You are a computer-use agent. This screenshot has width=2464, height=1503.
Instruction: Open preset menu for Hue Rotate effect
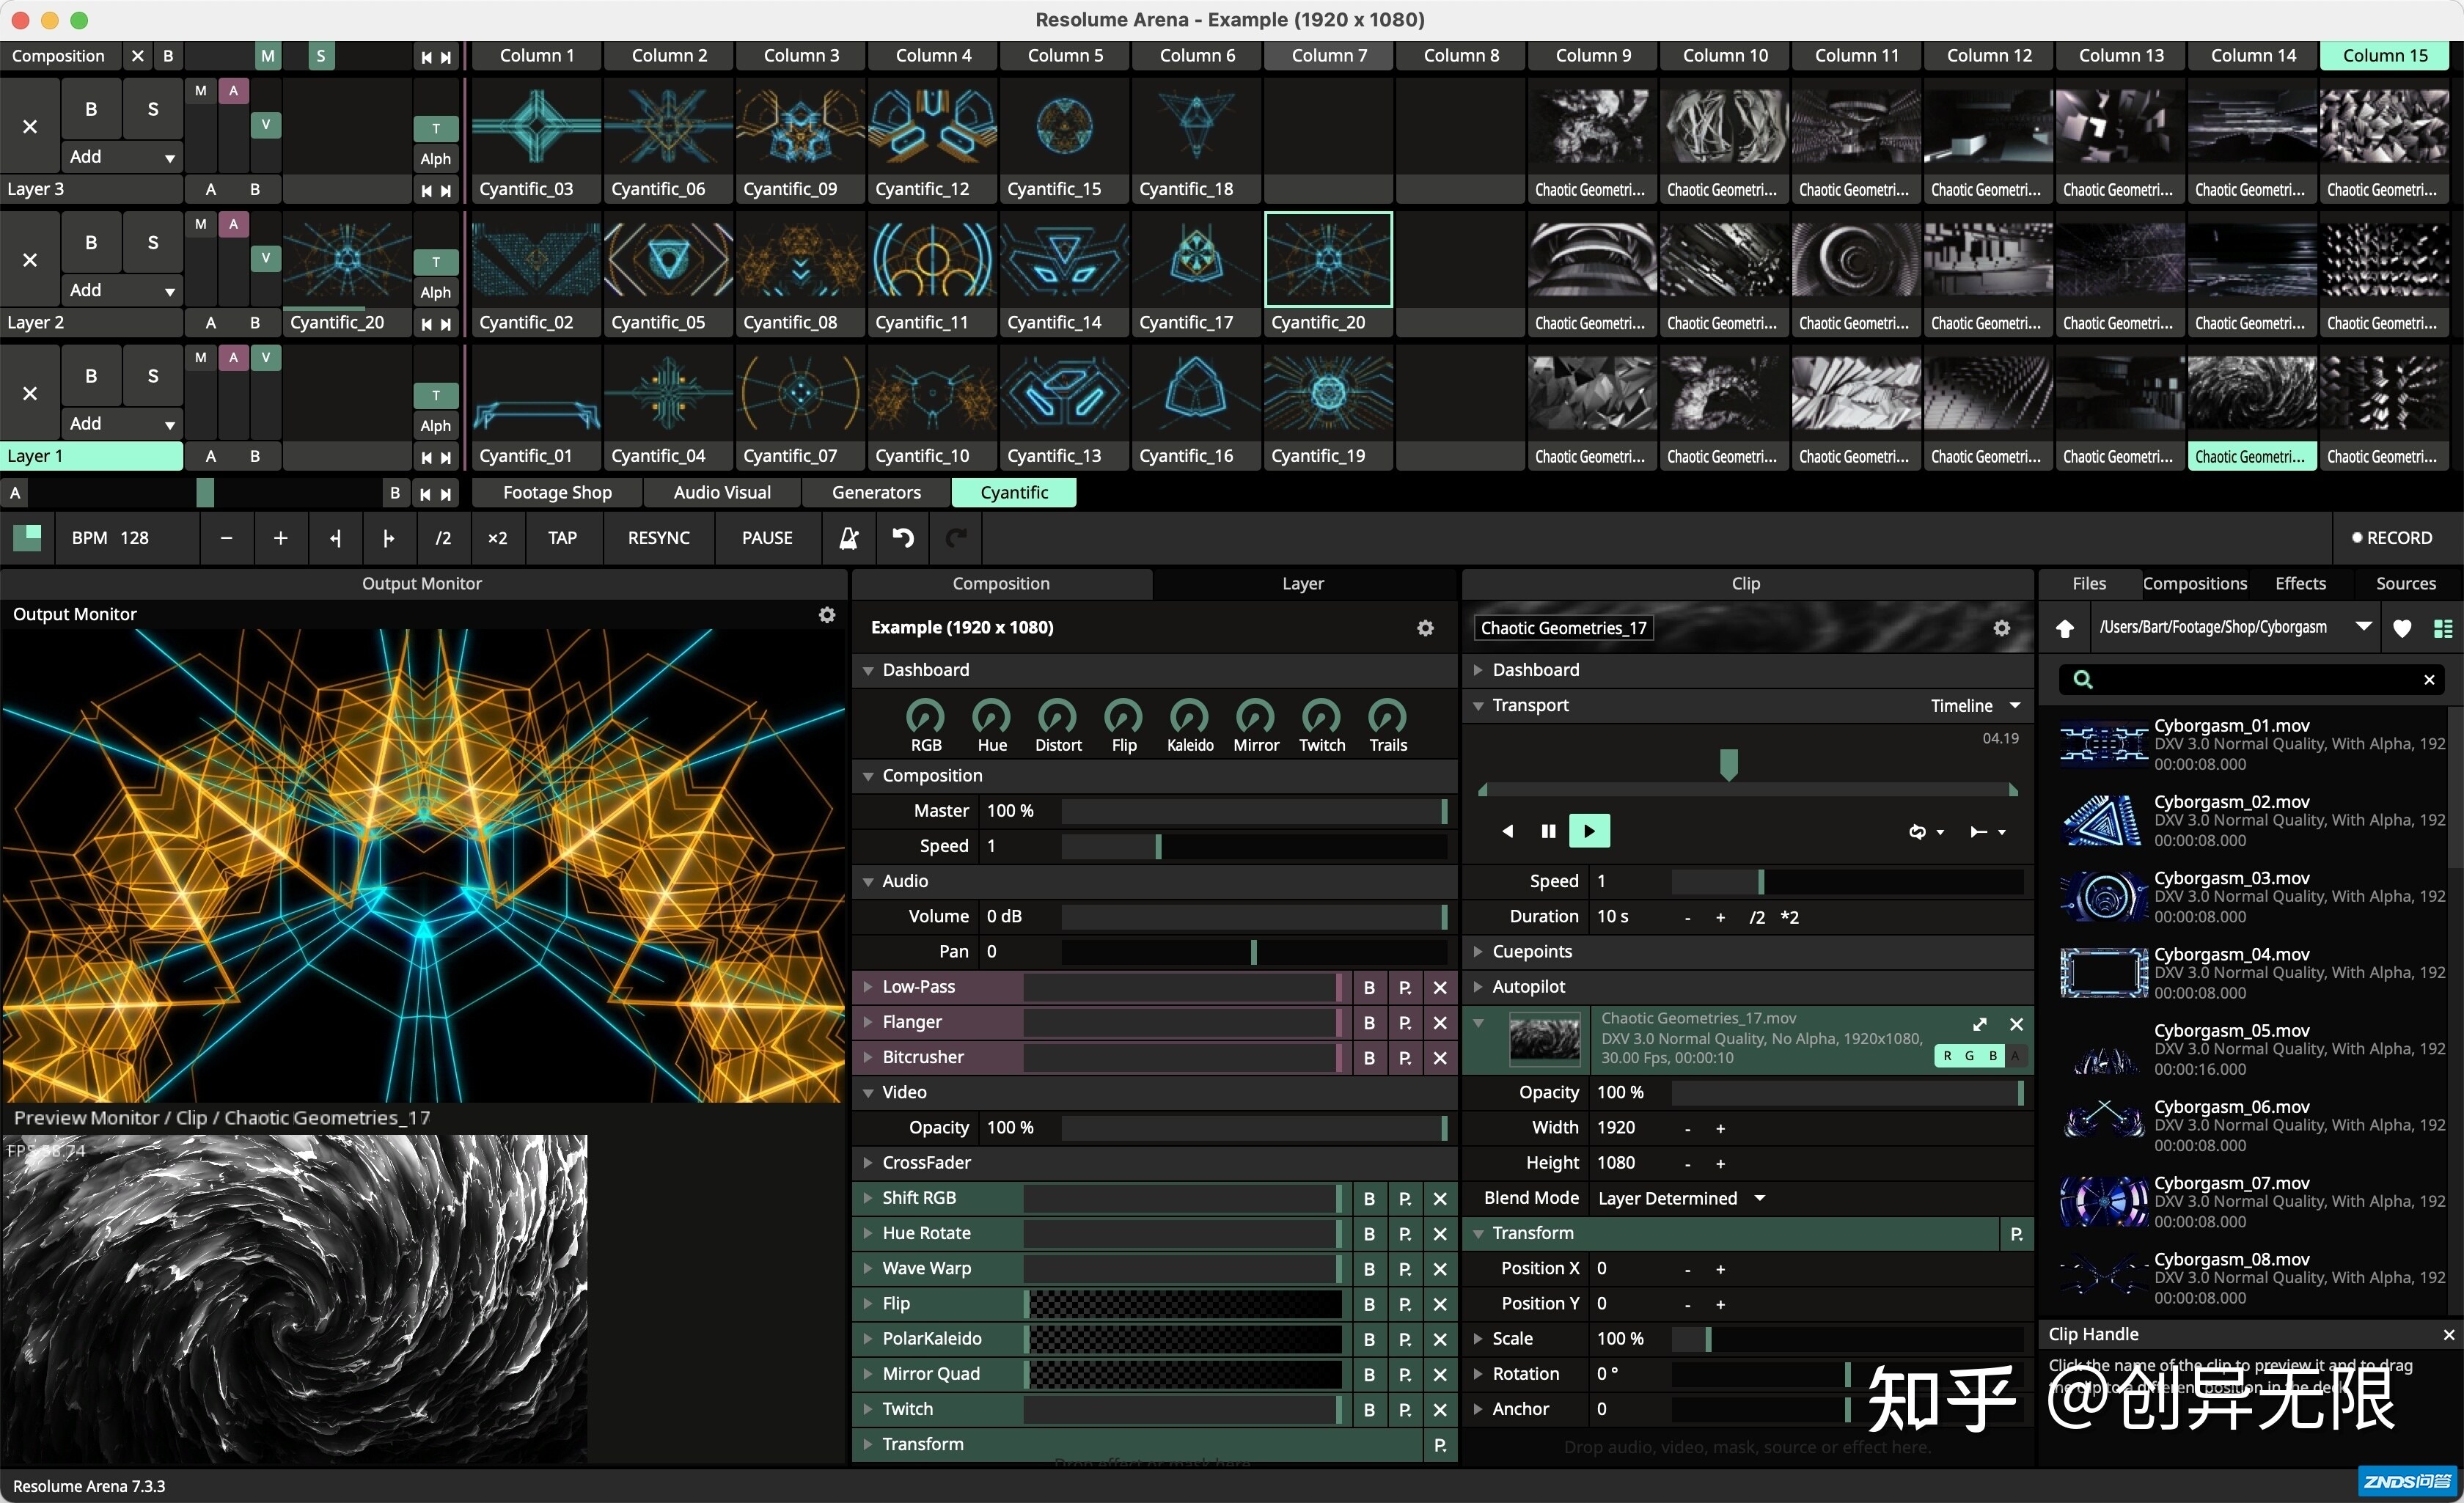1405,1234
